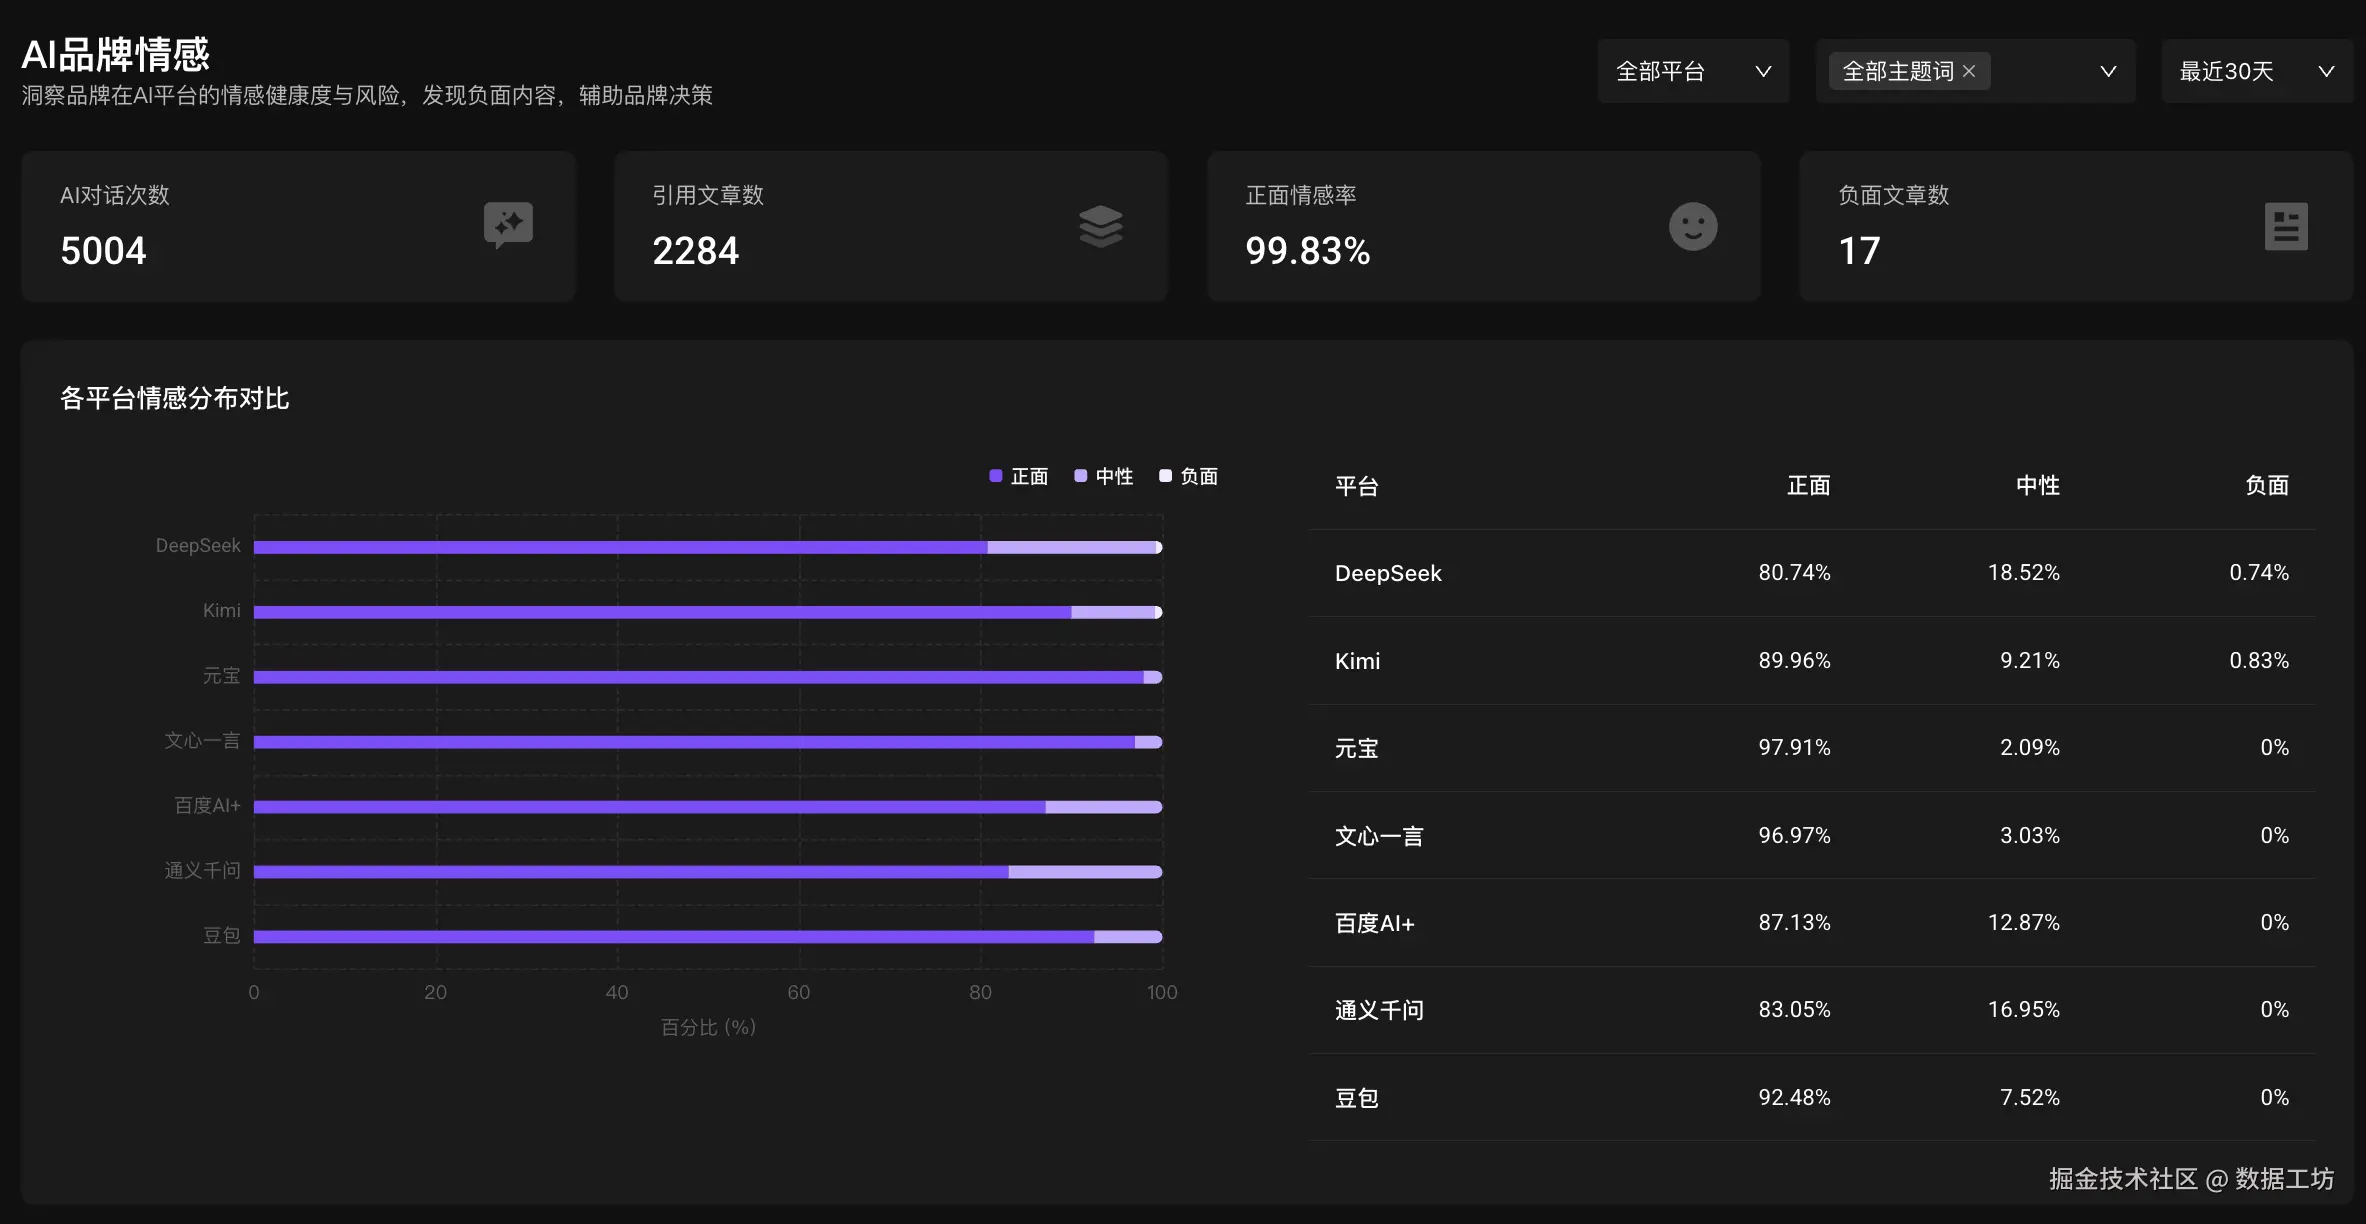Screen dimensions: 2366x1224
Task: Click the 正面 table column header
Action: point(1808,486)
